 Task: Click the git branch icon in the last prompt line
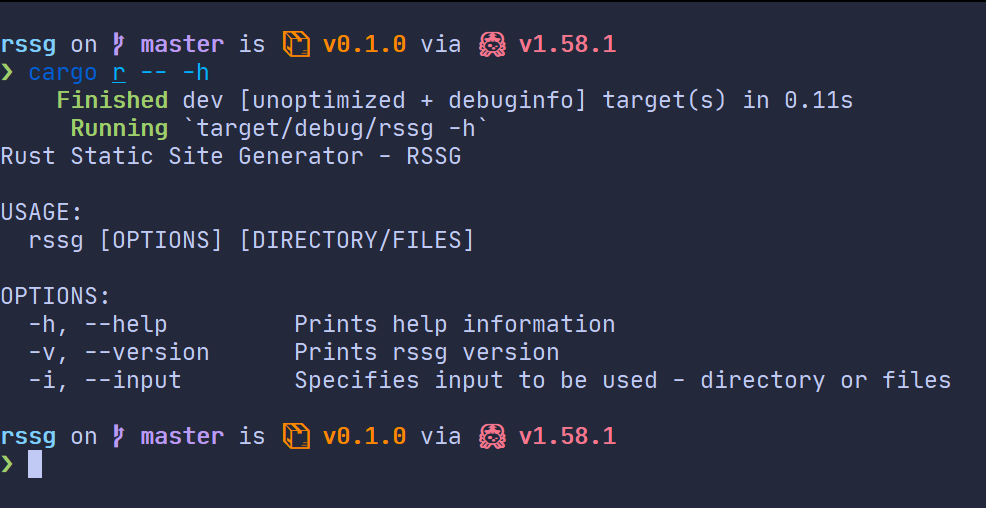click(x=119, y=436)
